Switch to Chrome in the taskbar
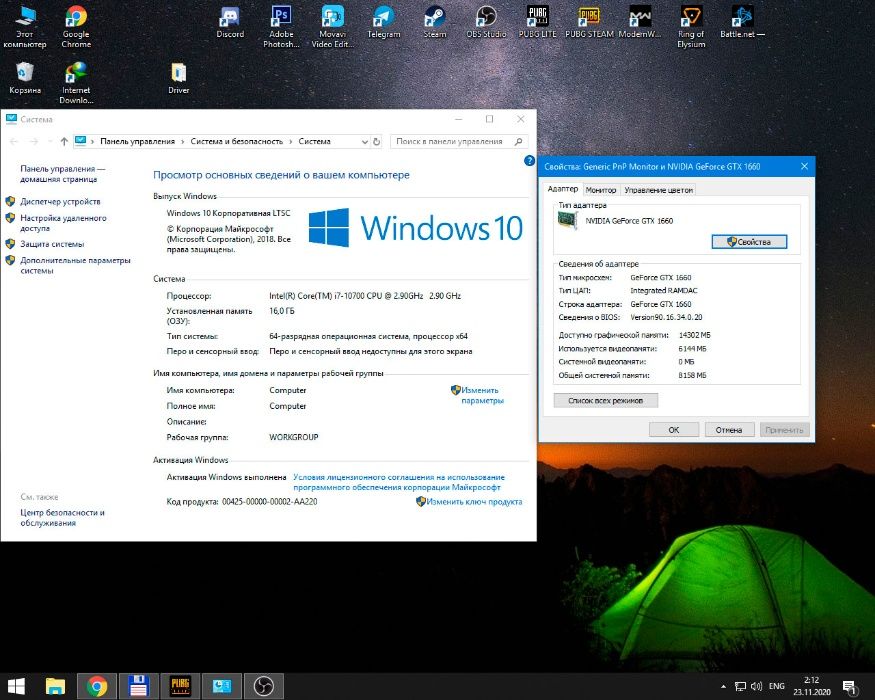The height and width of the screenshot is (700, 875). [x=97, y=686]
